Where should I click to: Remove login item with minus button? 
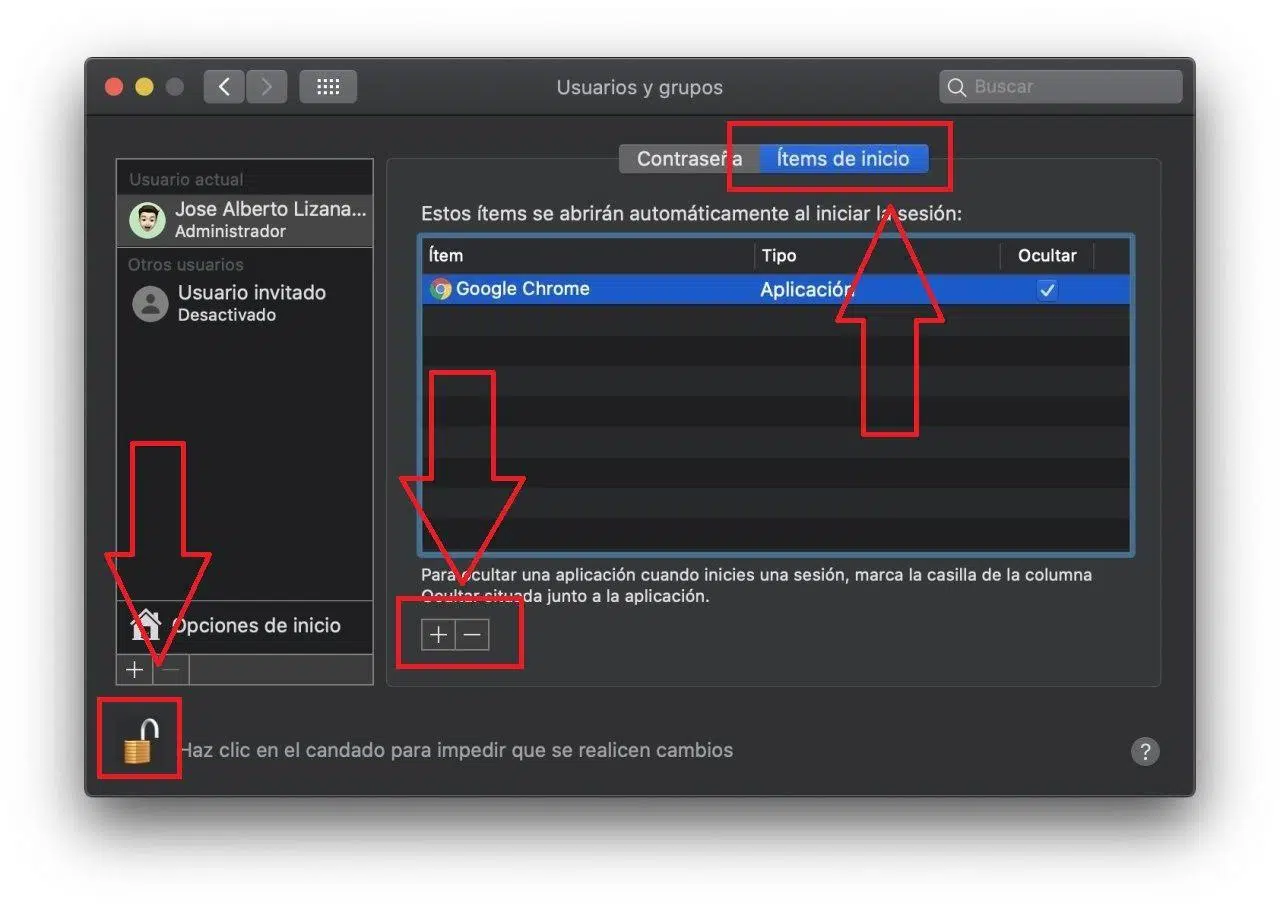click(x=473, y=635)
